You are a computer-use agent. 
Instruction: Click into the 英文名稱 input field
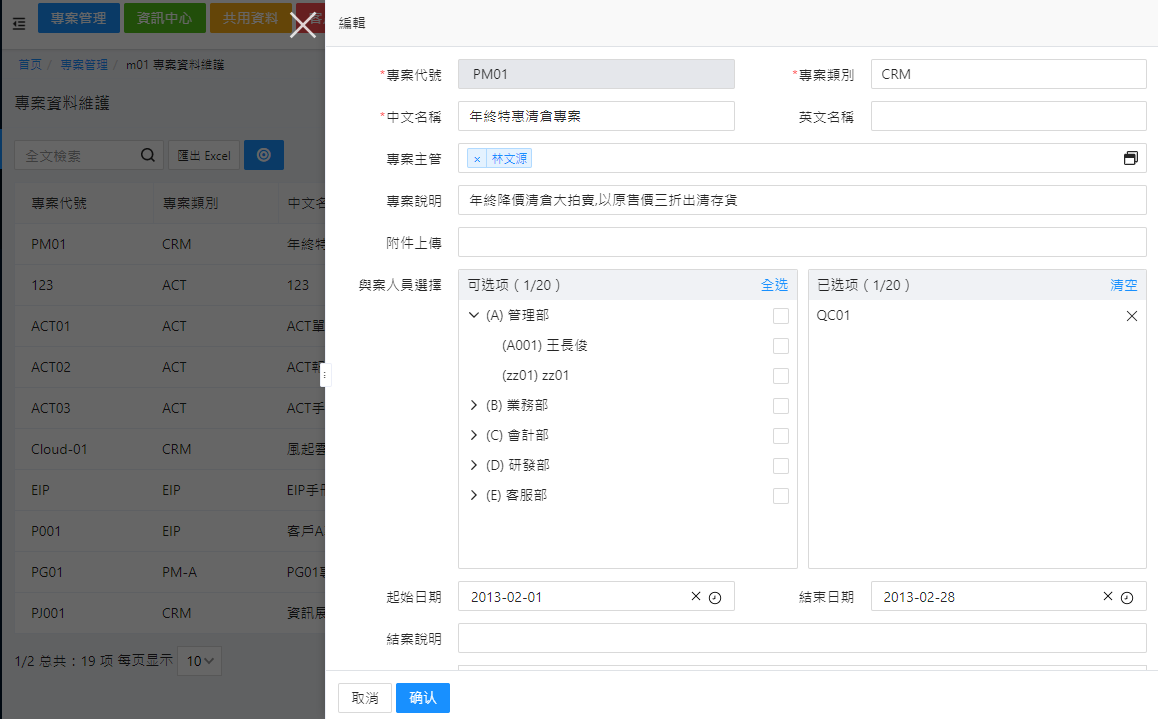pos(1008,116)
